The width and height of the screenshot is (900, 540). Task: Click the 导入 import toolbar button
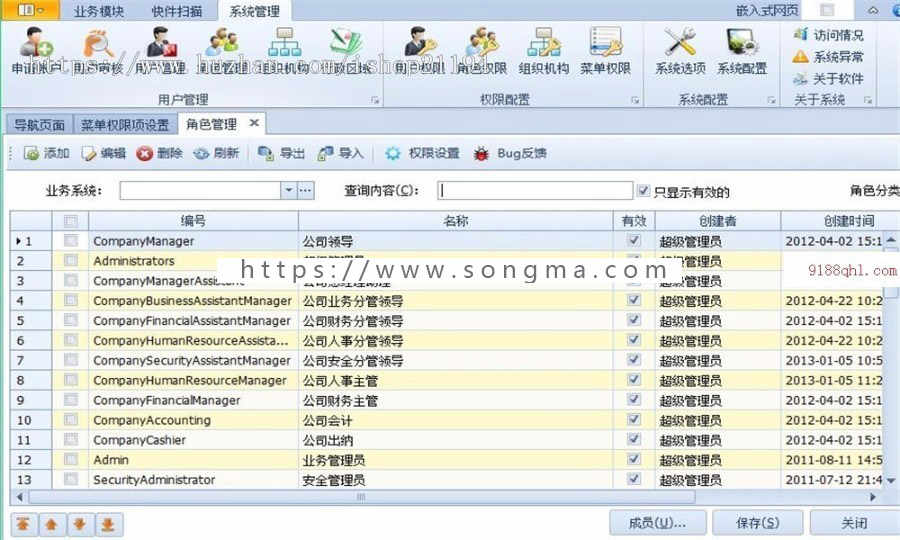pyautogui.click(x=341, y=153)
